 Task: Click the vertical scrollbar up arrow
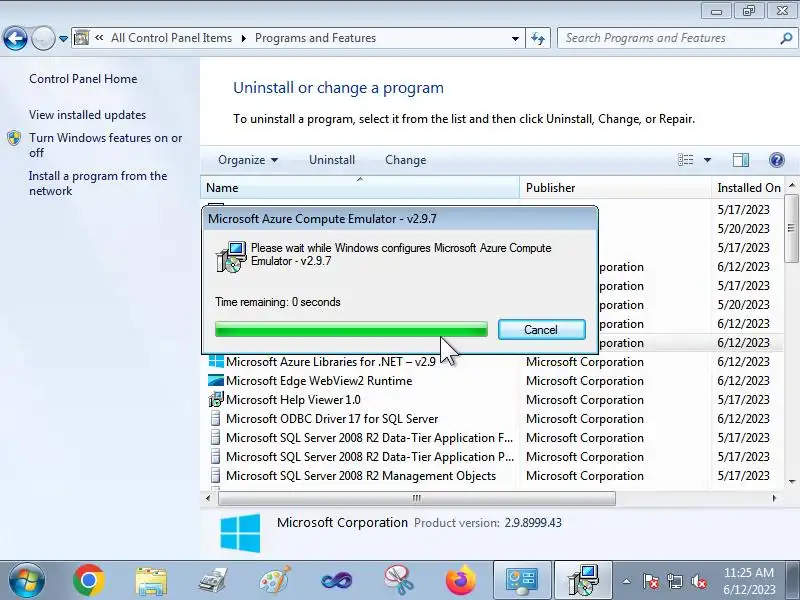click(791, 185)
